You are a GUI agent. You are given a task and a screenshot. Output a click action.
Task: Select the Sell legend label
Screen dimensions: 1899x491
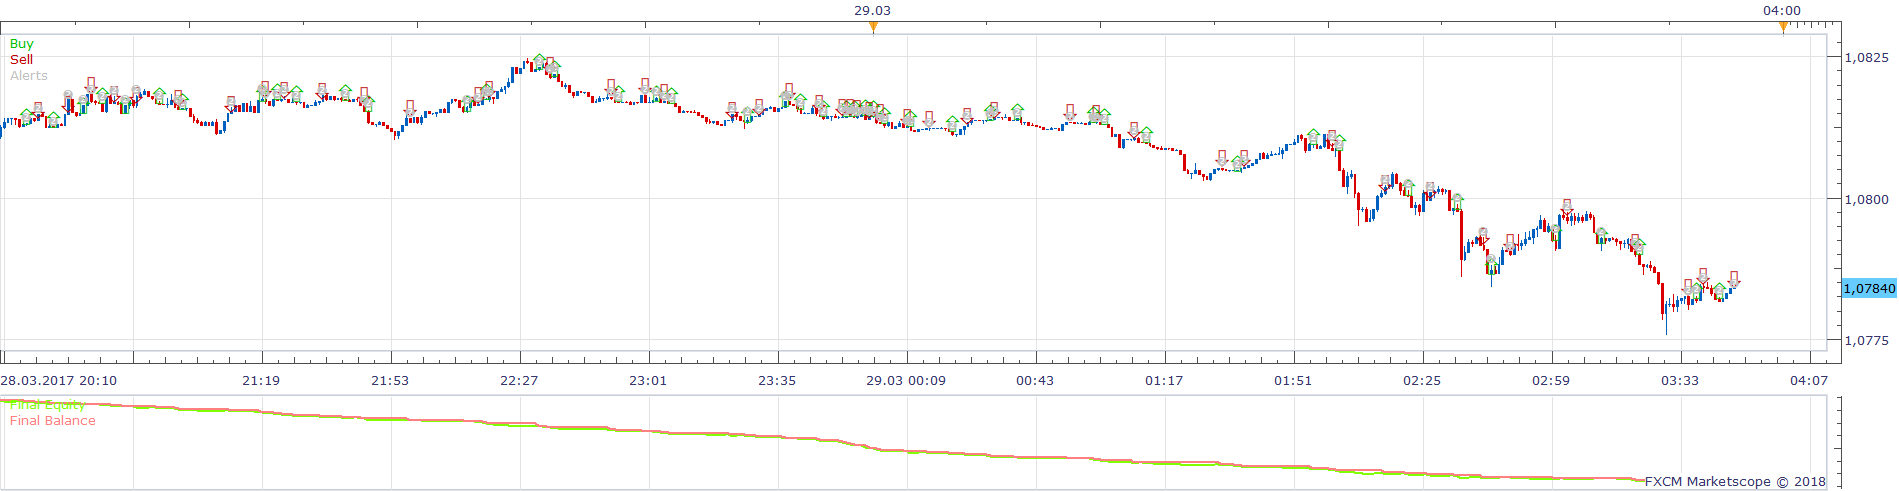pyautogui.click(x=22, y=60)
